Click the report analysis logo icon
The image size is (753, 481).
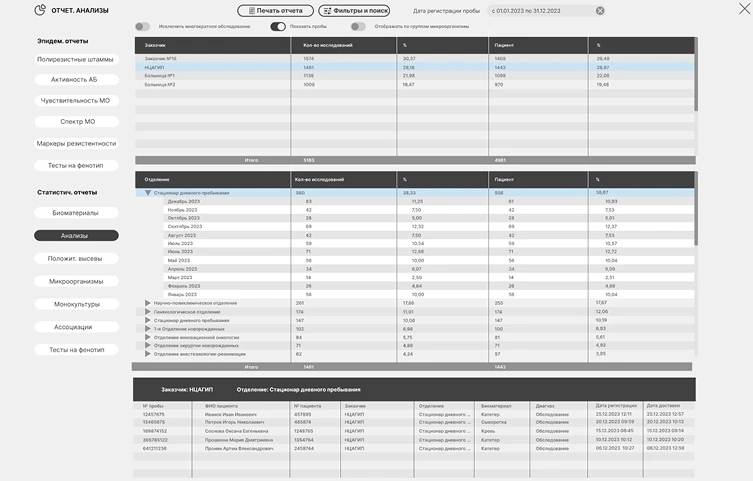[x=40, y=10]
